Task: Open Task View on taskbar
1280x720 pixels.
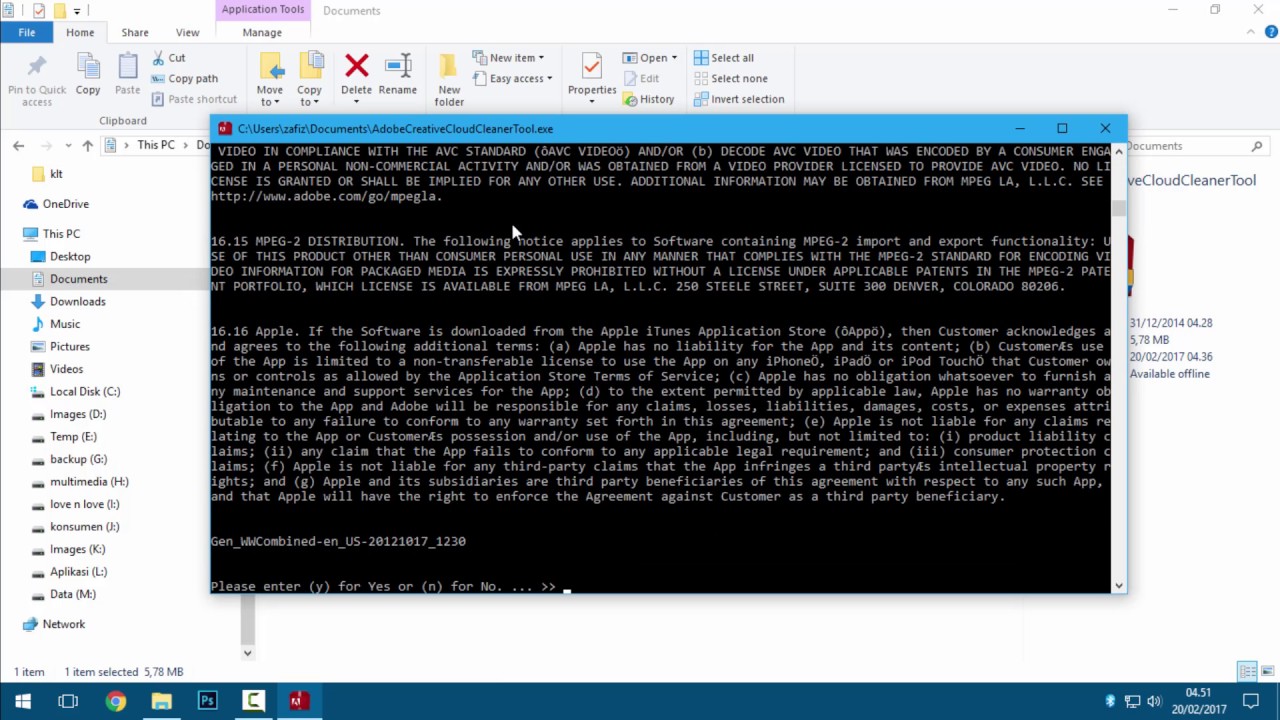Action: click(68, 701)
